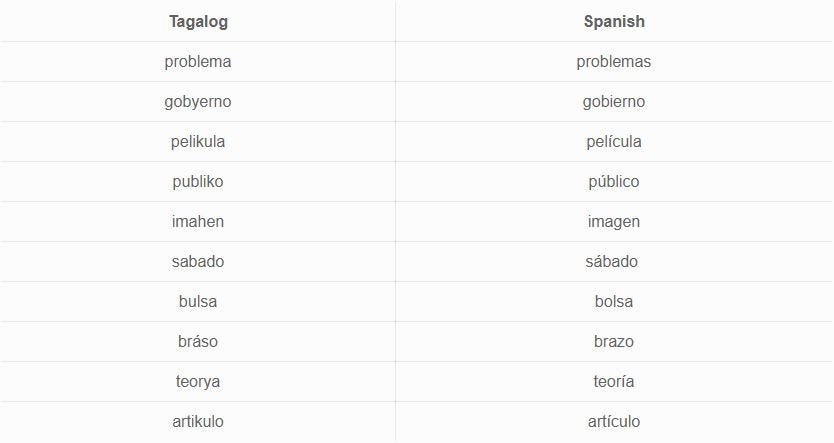Viewport: 834px width, 443px height.
Task: Click the Spanish word brazo
Action: 614,341
